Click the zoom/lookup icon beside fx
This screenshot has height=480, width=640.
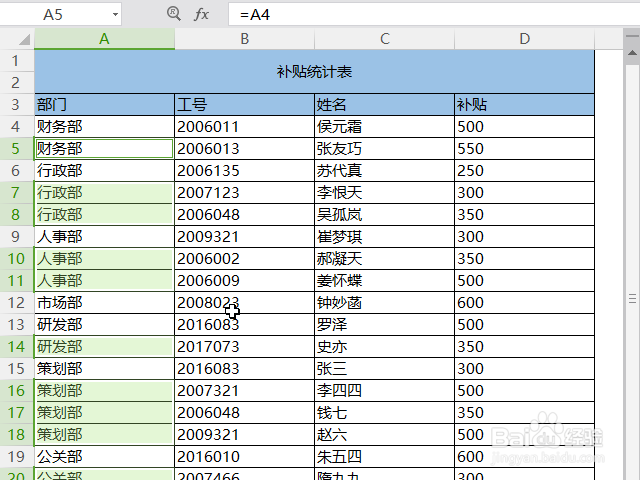coord(174,14)
